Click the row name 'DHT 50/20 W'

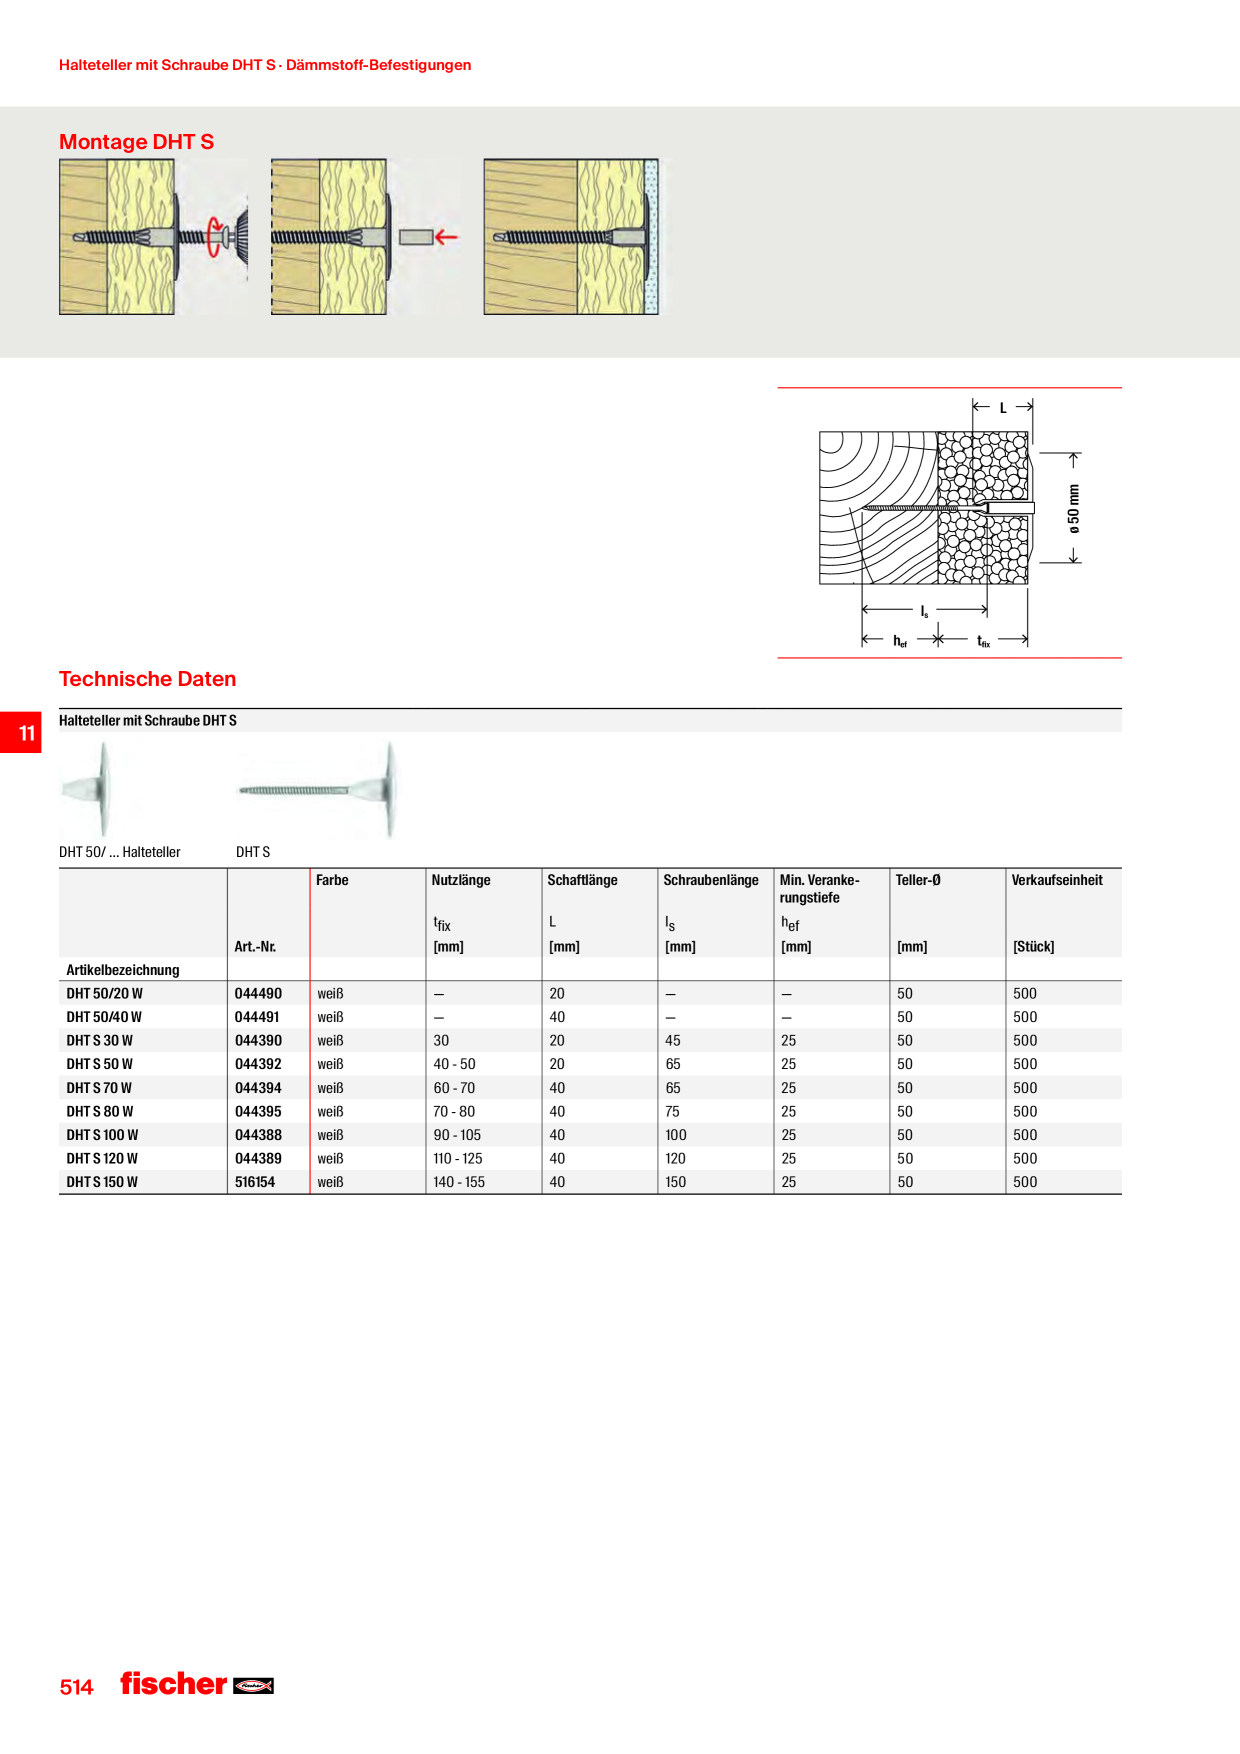coord(105,994)
